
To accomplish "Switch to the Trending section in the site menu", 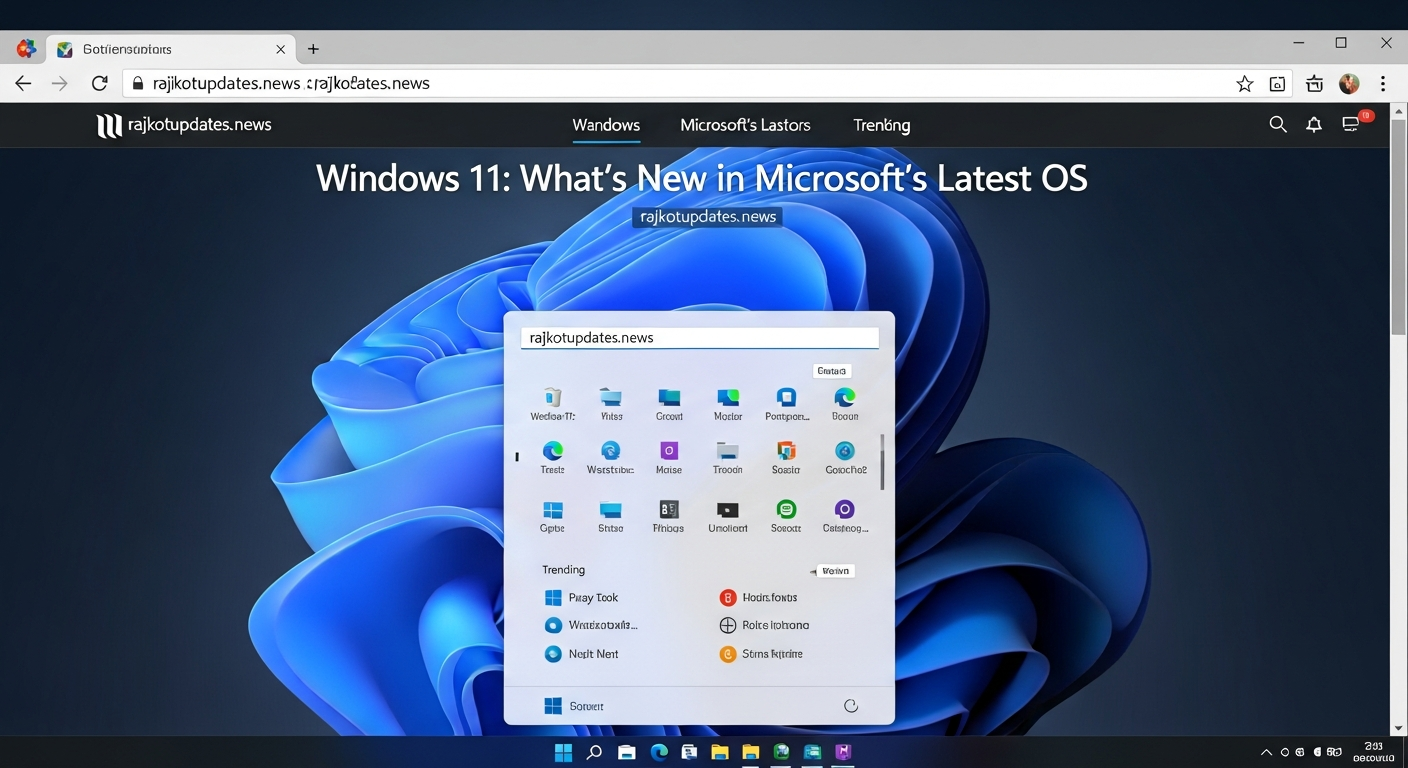I will point(881,125).
